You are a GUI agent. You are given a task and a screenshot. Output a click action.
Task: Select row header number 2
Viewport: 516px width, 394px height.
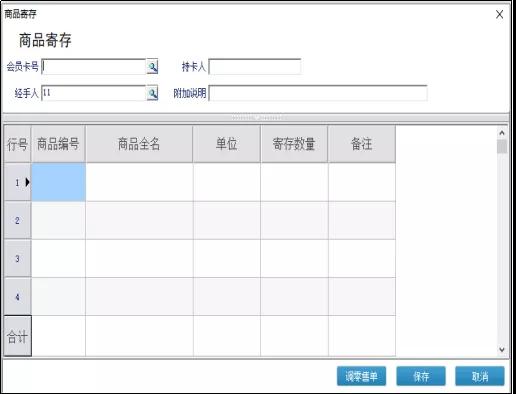pyautogui.click(x=18, y=220)
